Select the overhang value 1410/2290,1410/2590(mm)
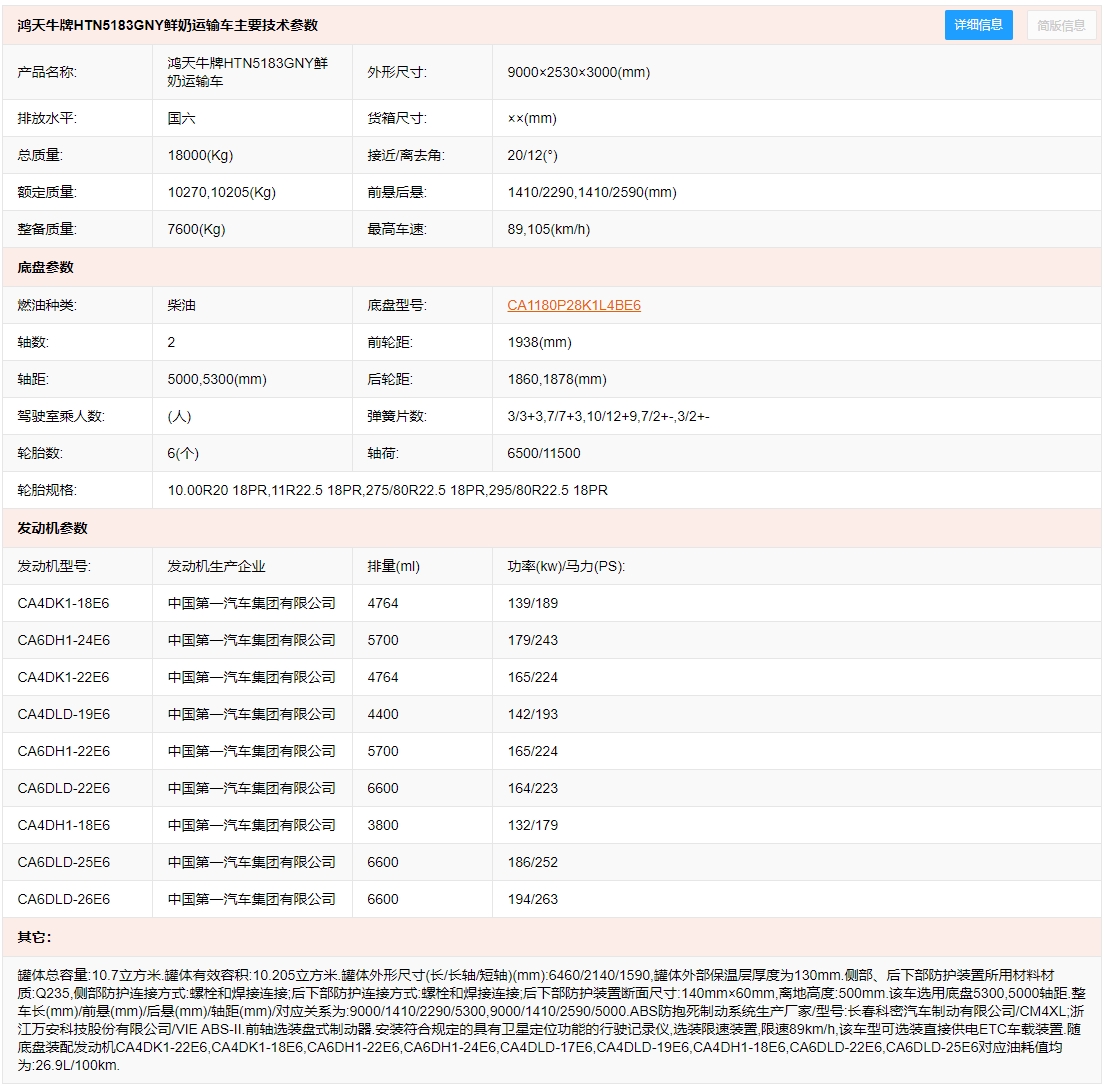 [592, 192]
